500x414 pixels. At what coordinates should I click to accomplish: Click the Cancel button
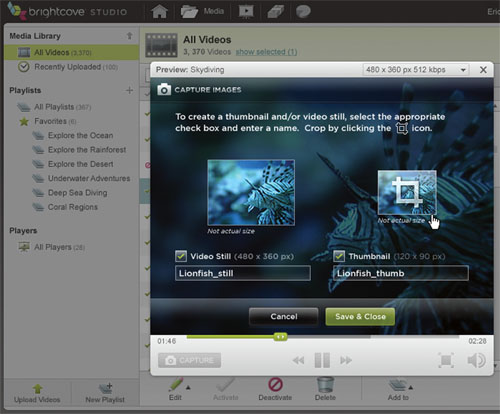(284, 316)
